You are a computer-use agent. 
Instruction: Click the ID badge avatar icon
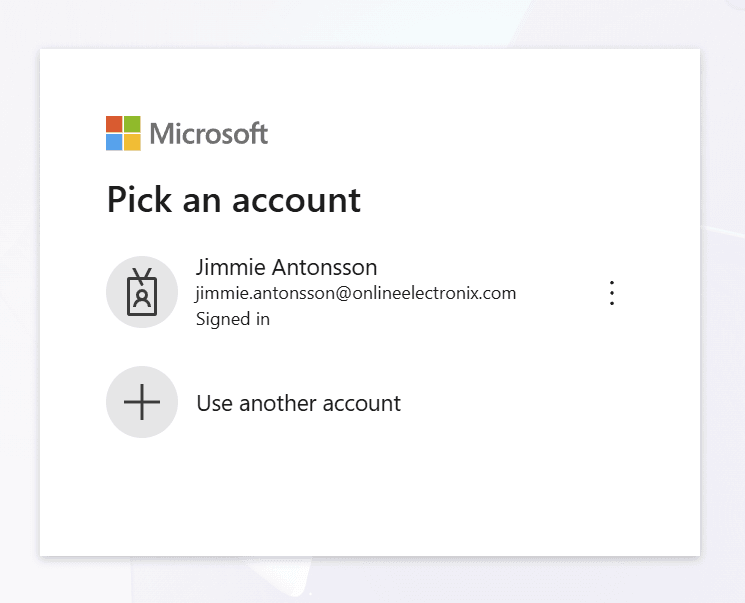[142, 292]
